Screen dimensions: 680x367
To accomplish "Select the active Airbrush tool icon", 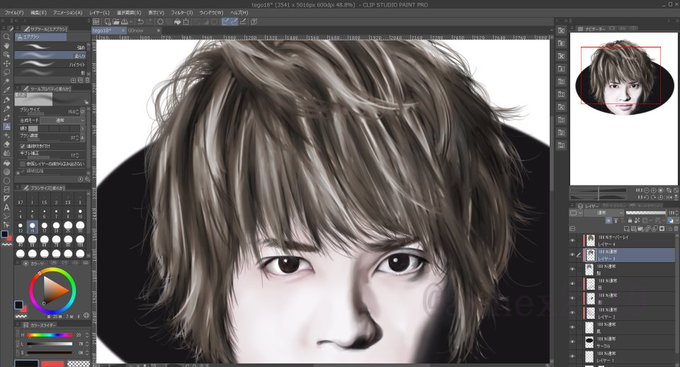I will pyautogui.click(x=7, y=126).
